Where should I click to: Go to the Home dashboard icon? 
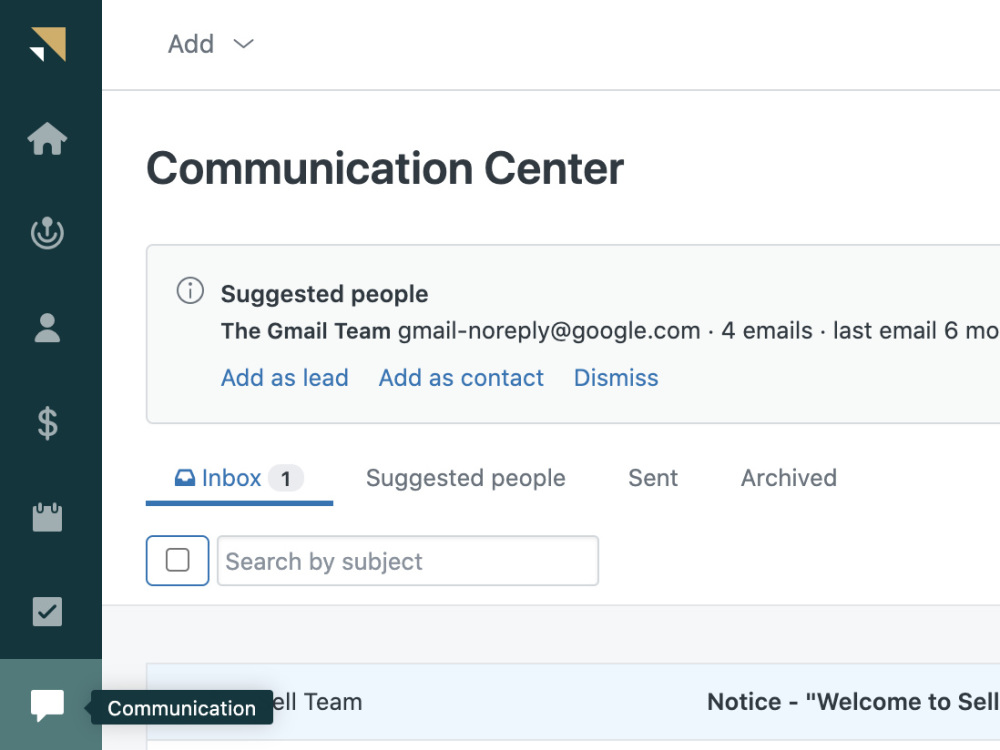point(48,138)
